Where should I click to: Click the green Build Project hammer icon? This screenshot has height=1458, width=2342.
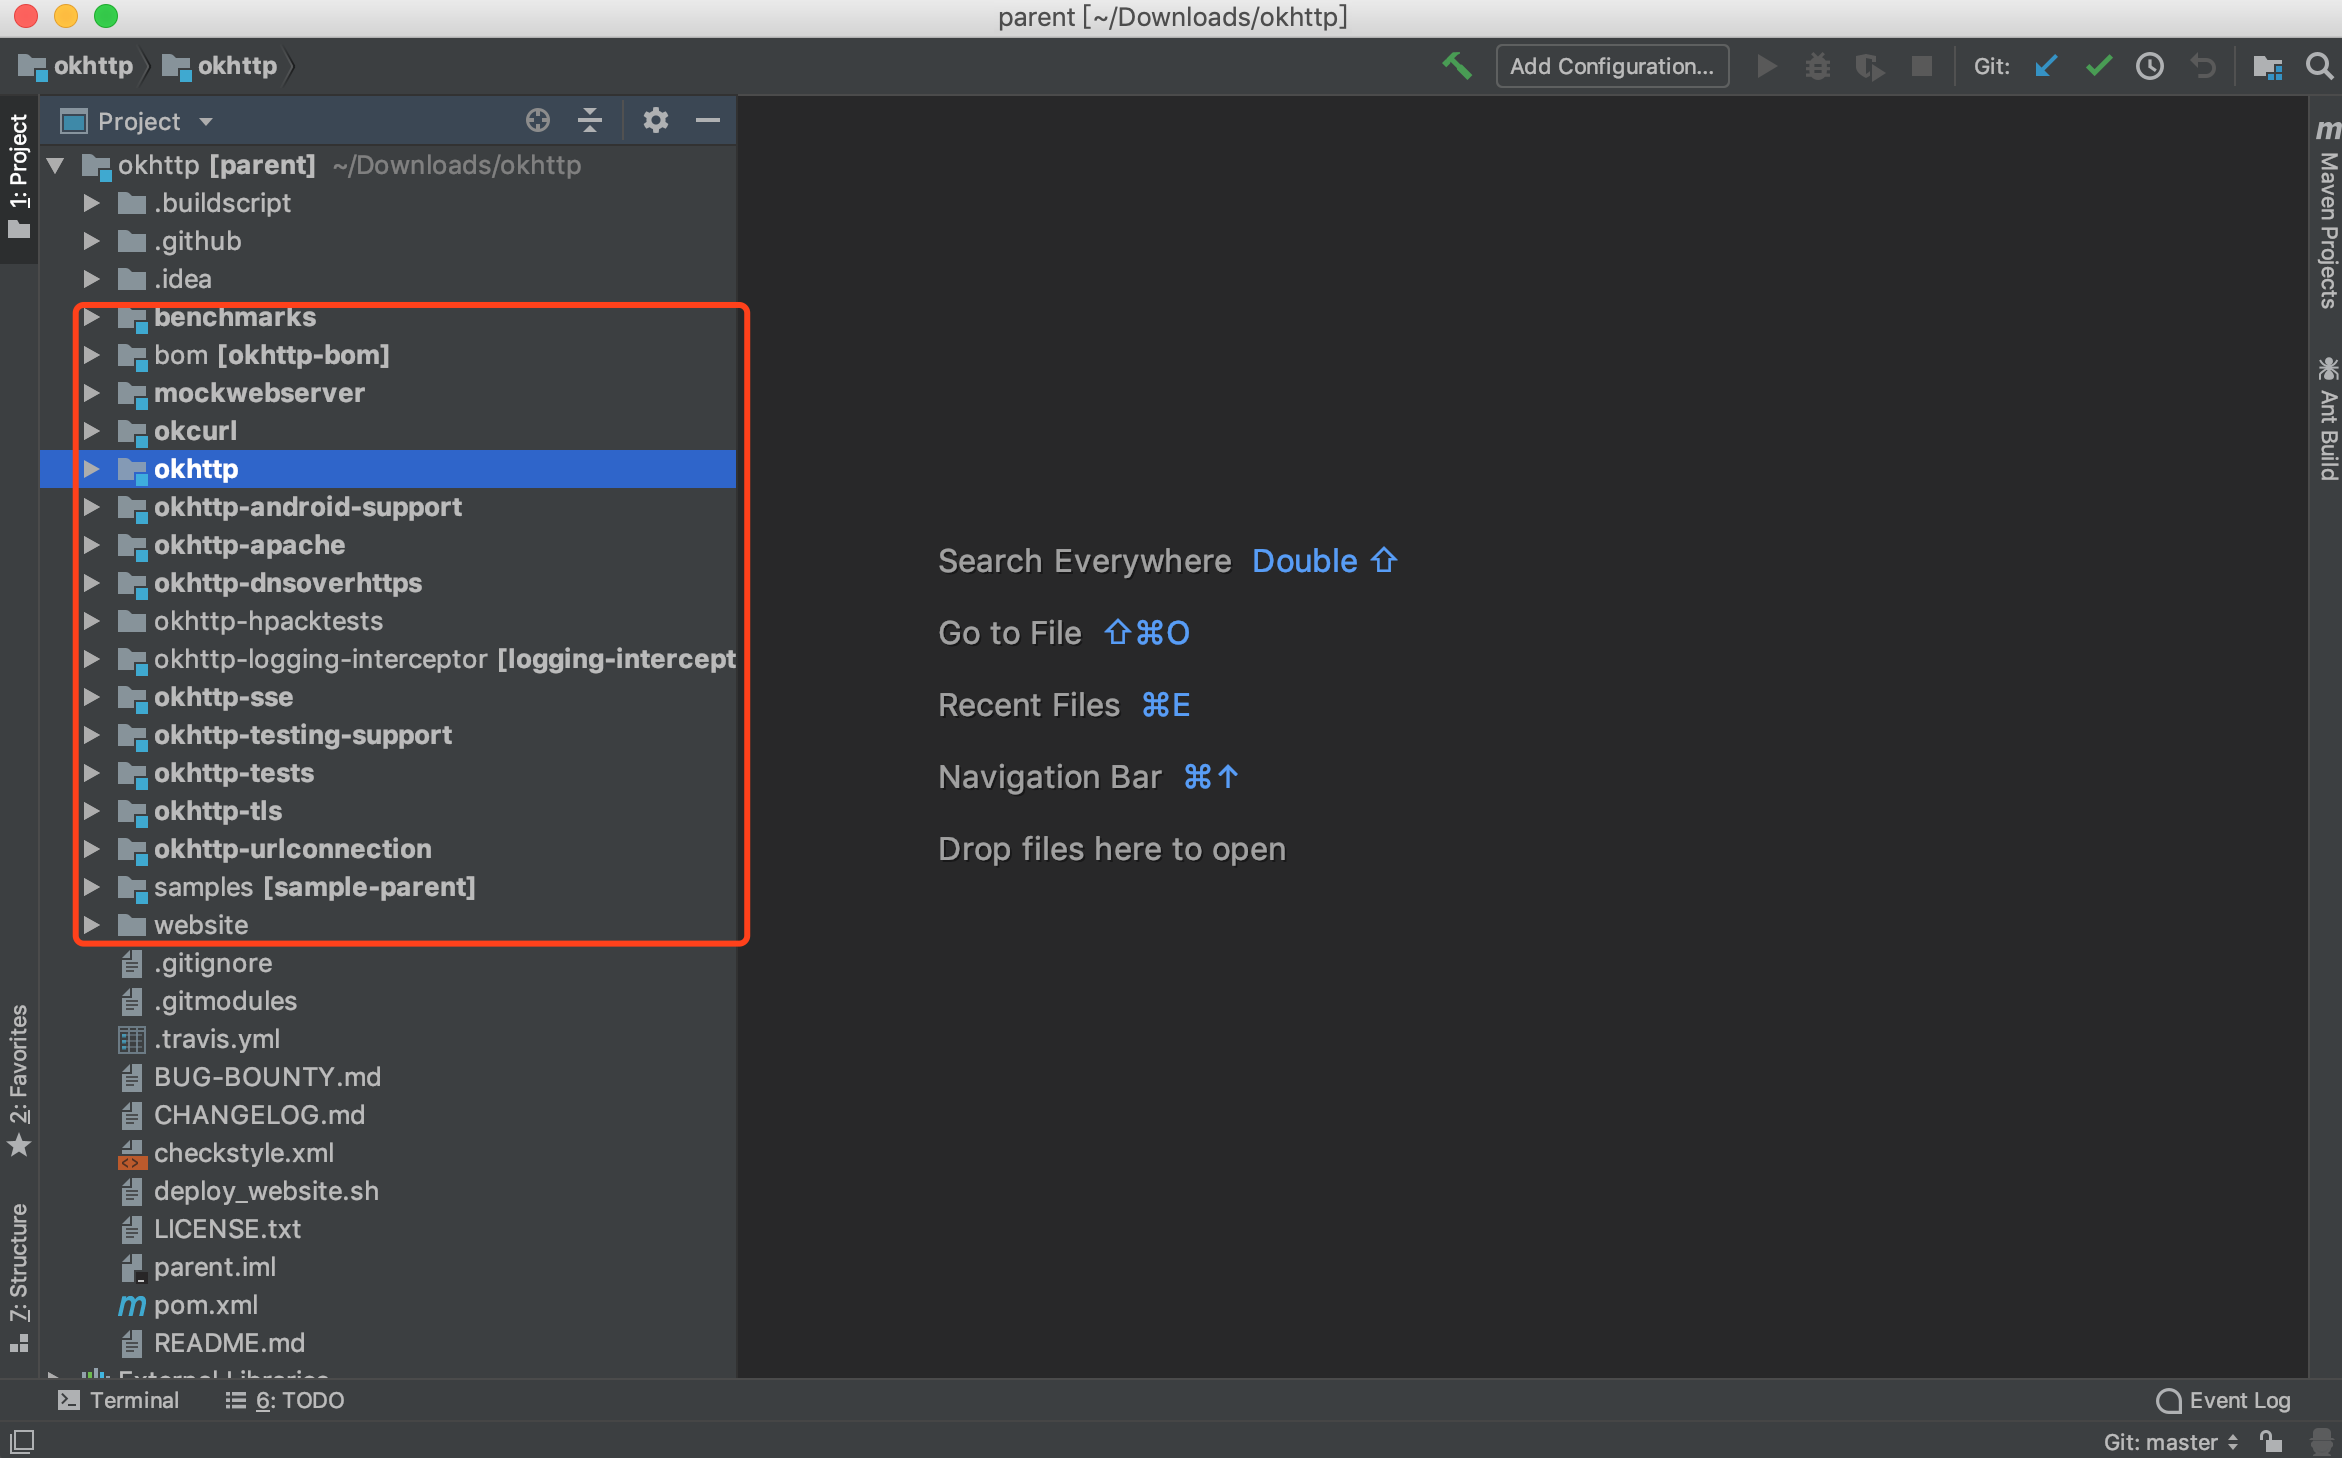pos(1456,66)
